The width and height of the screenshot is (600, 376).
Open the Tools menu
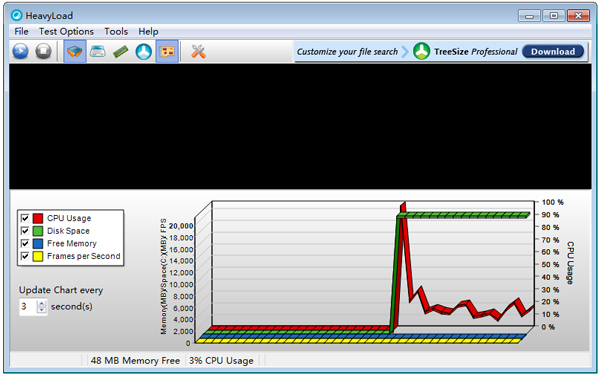(x=116, y=31)
